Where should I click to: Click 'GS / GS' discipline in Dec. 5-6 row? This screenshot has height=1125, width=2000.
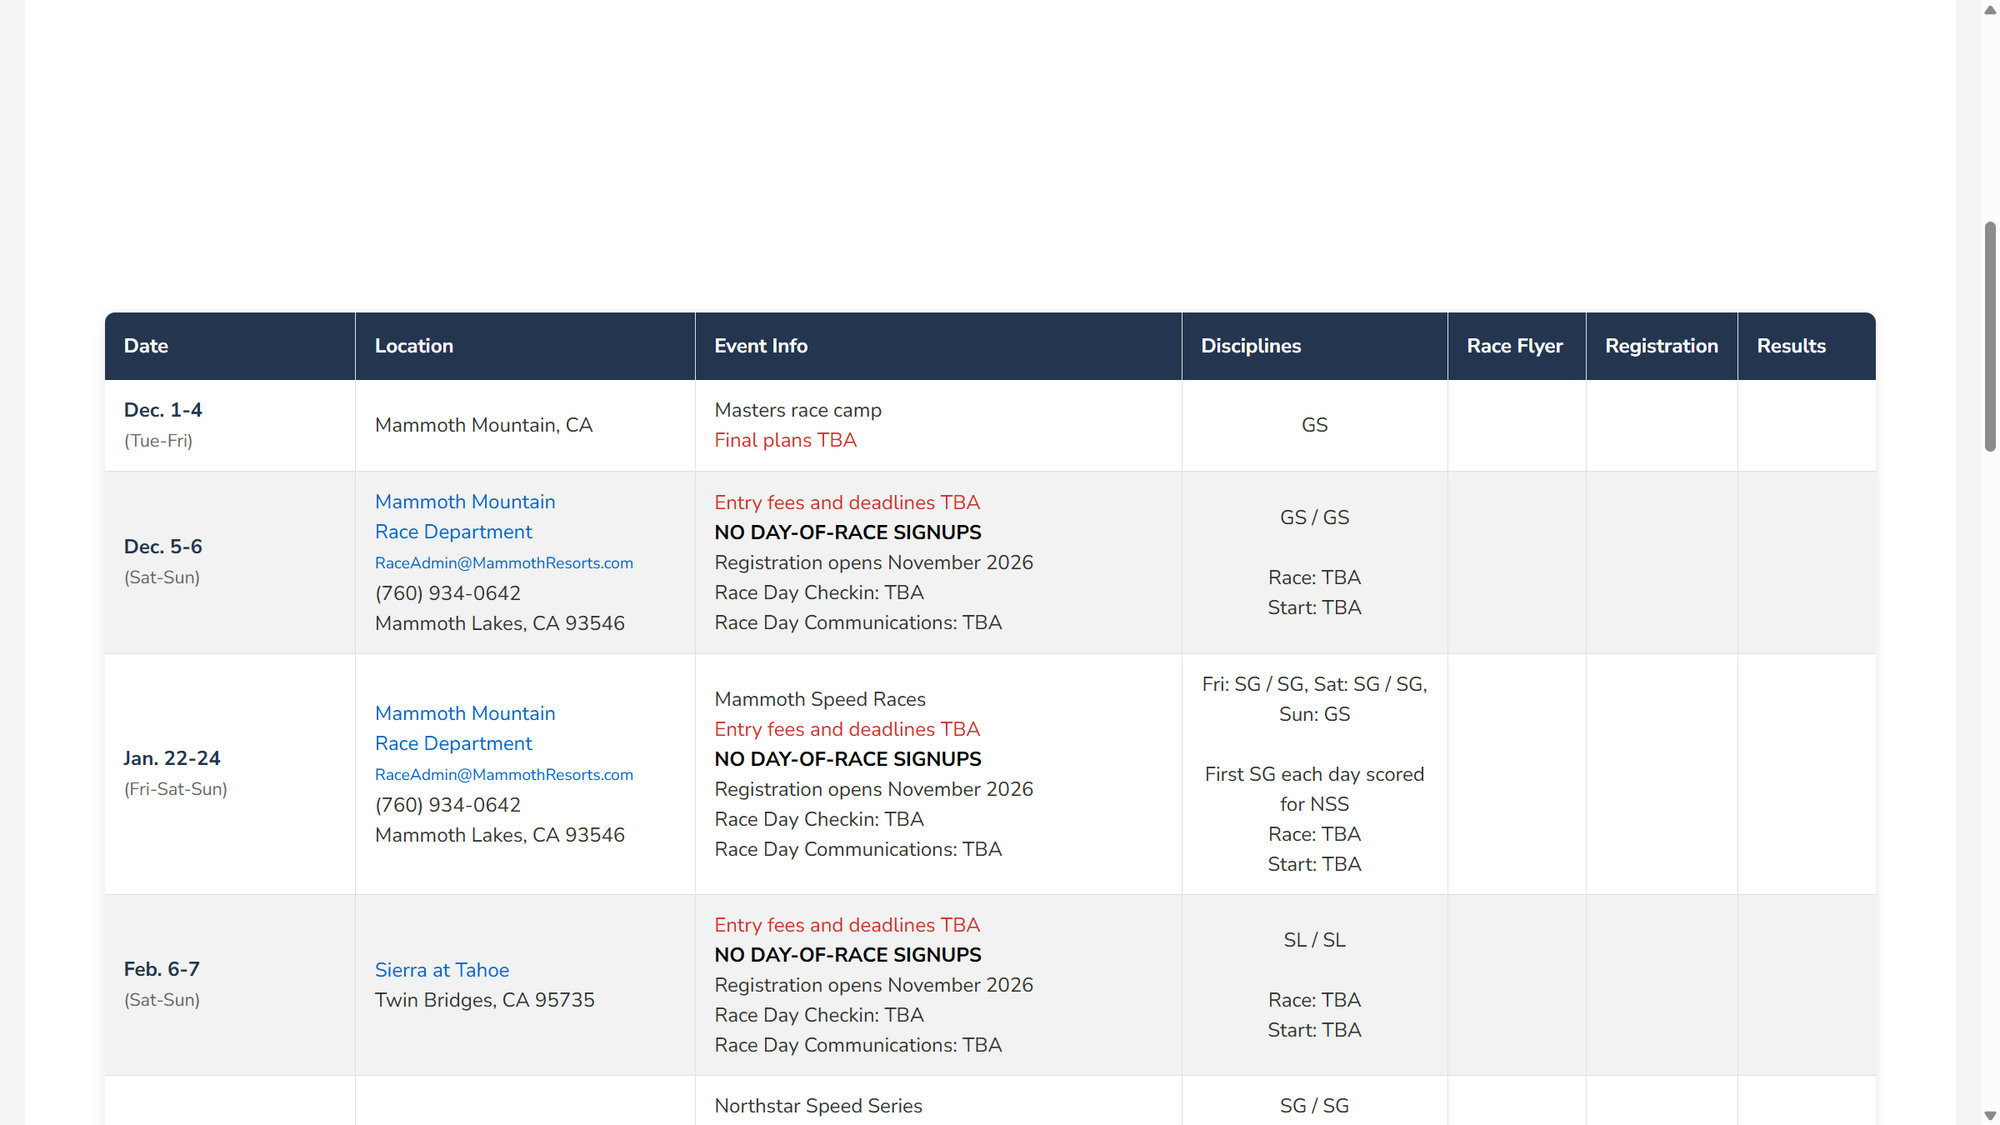tap(1314, 517)
